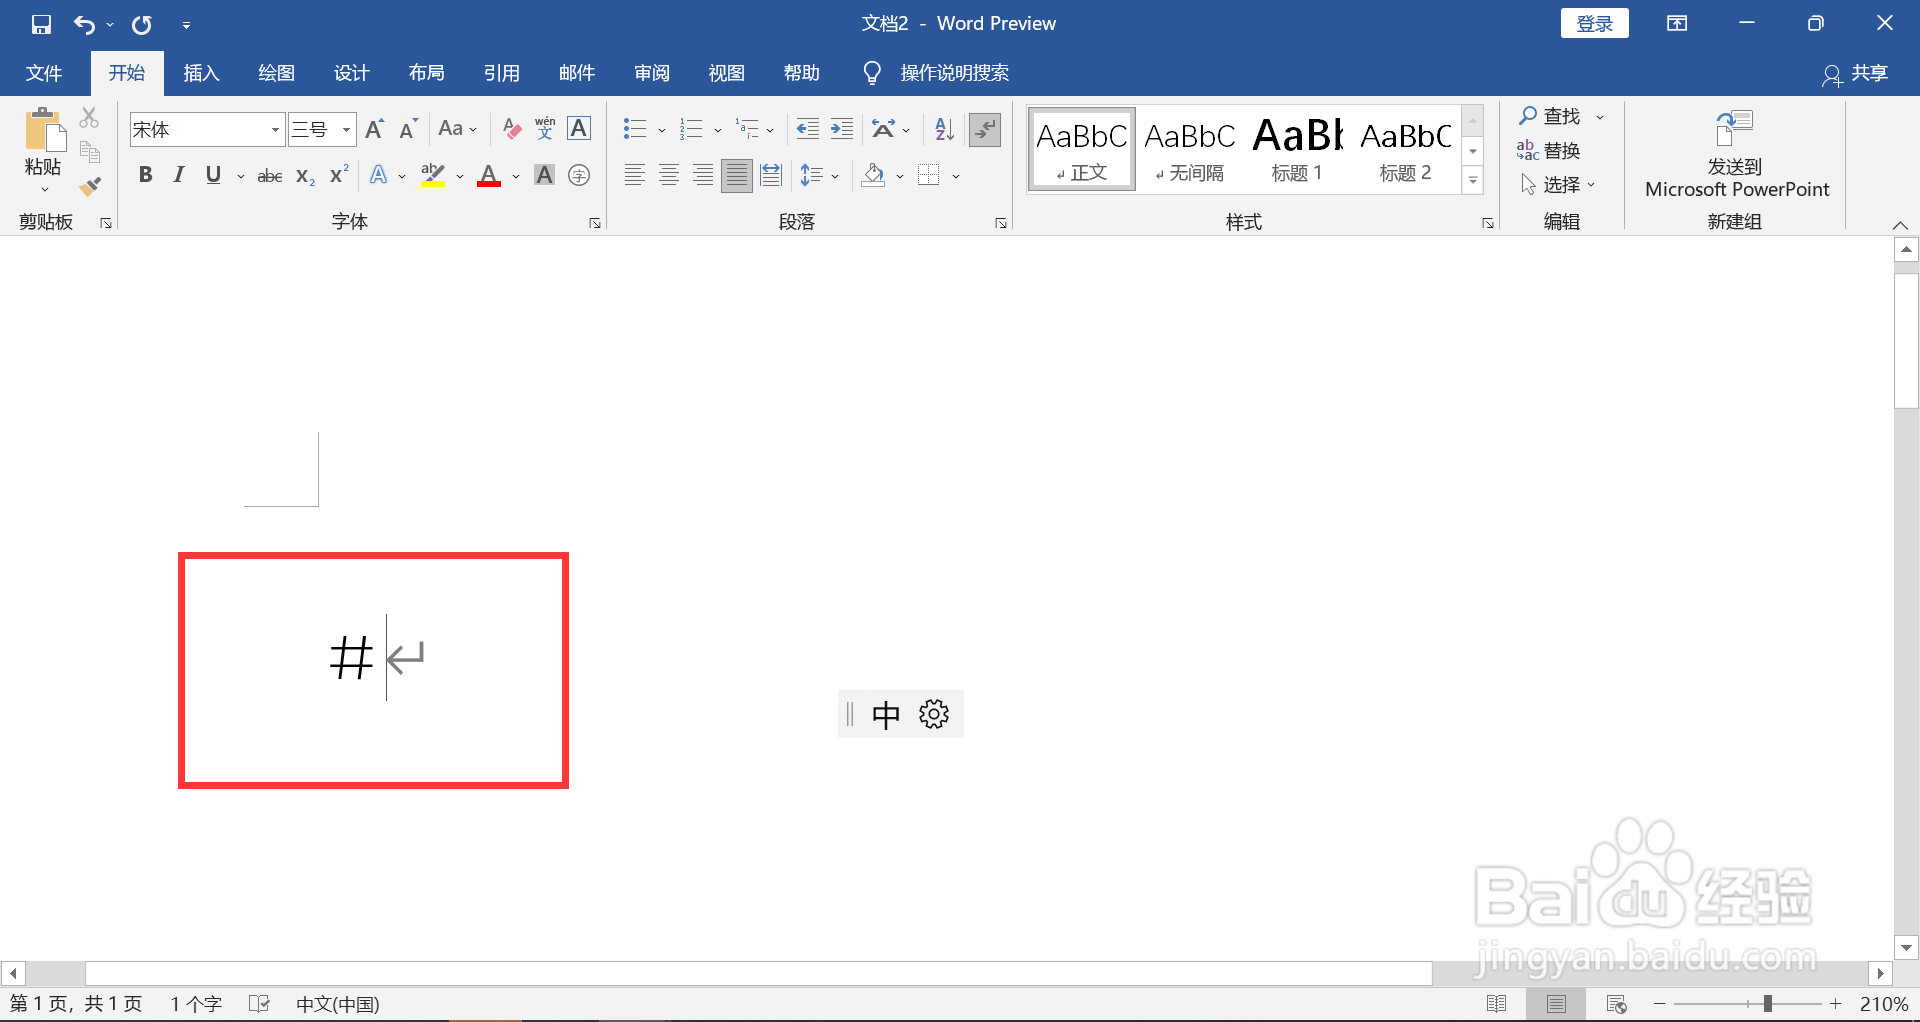Open the phonetic guide (wén) tool

(545, 129)
